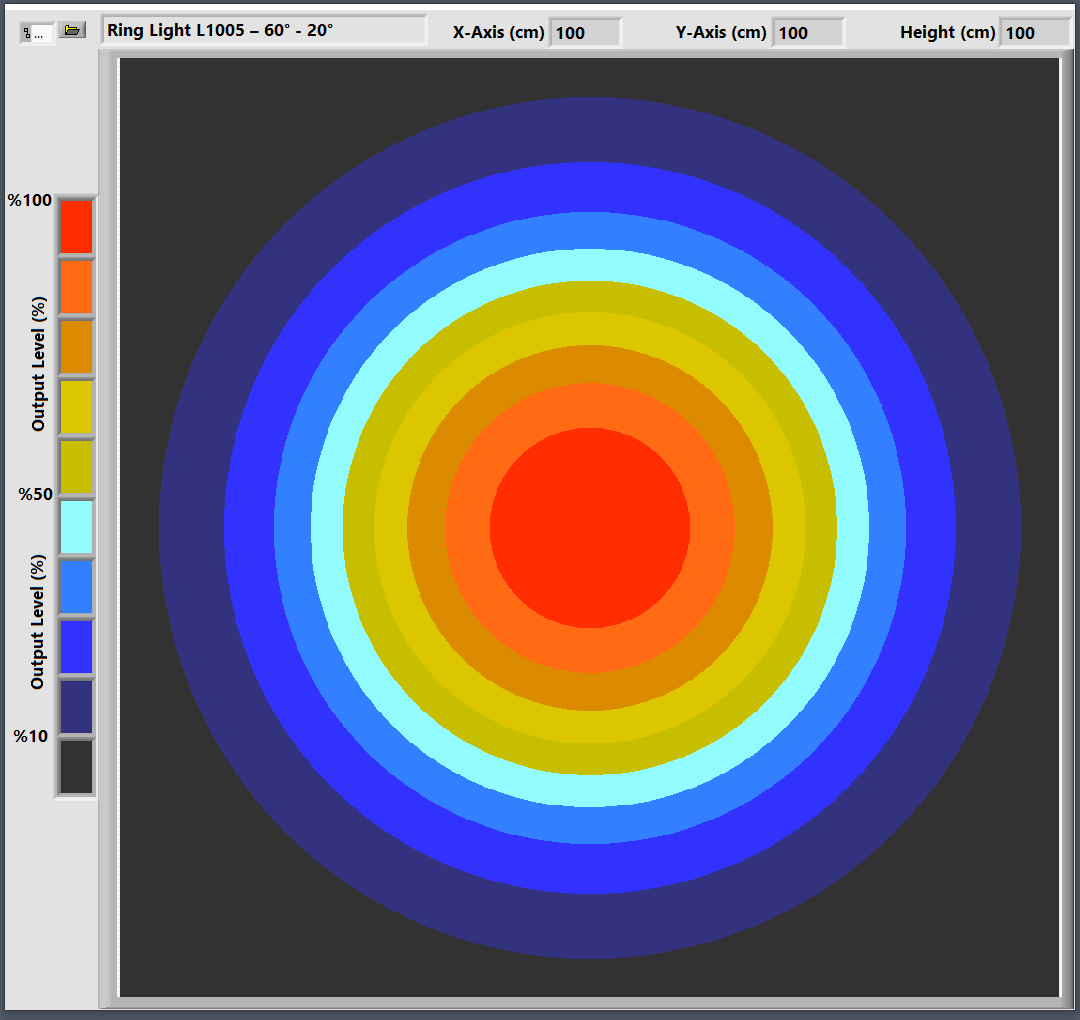Select the red 100% legend swatch
The height and width of the screenshot is (1020, 1080).
pos(76,227)
